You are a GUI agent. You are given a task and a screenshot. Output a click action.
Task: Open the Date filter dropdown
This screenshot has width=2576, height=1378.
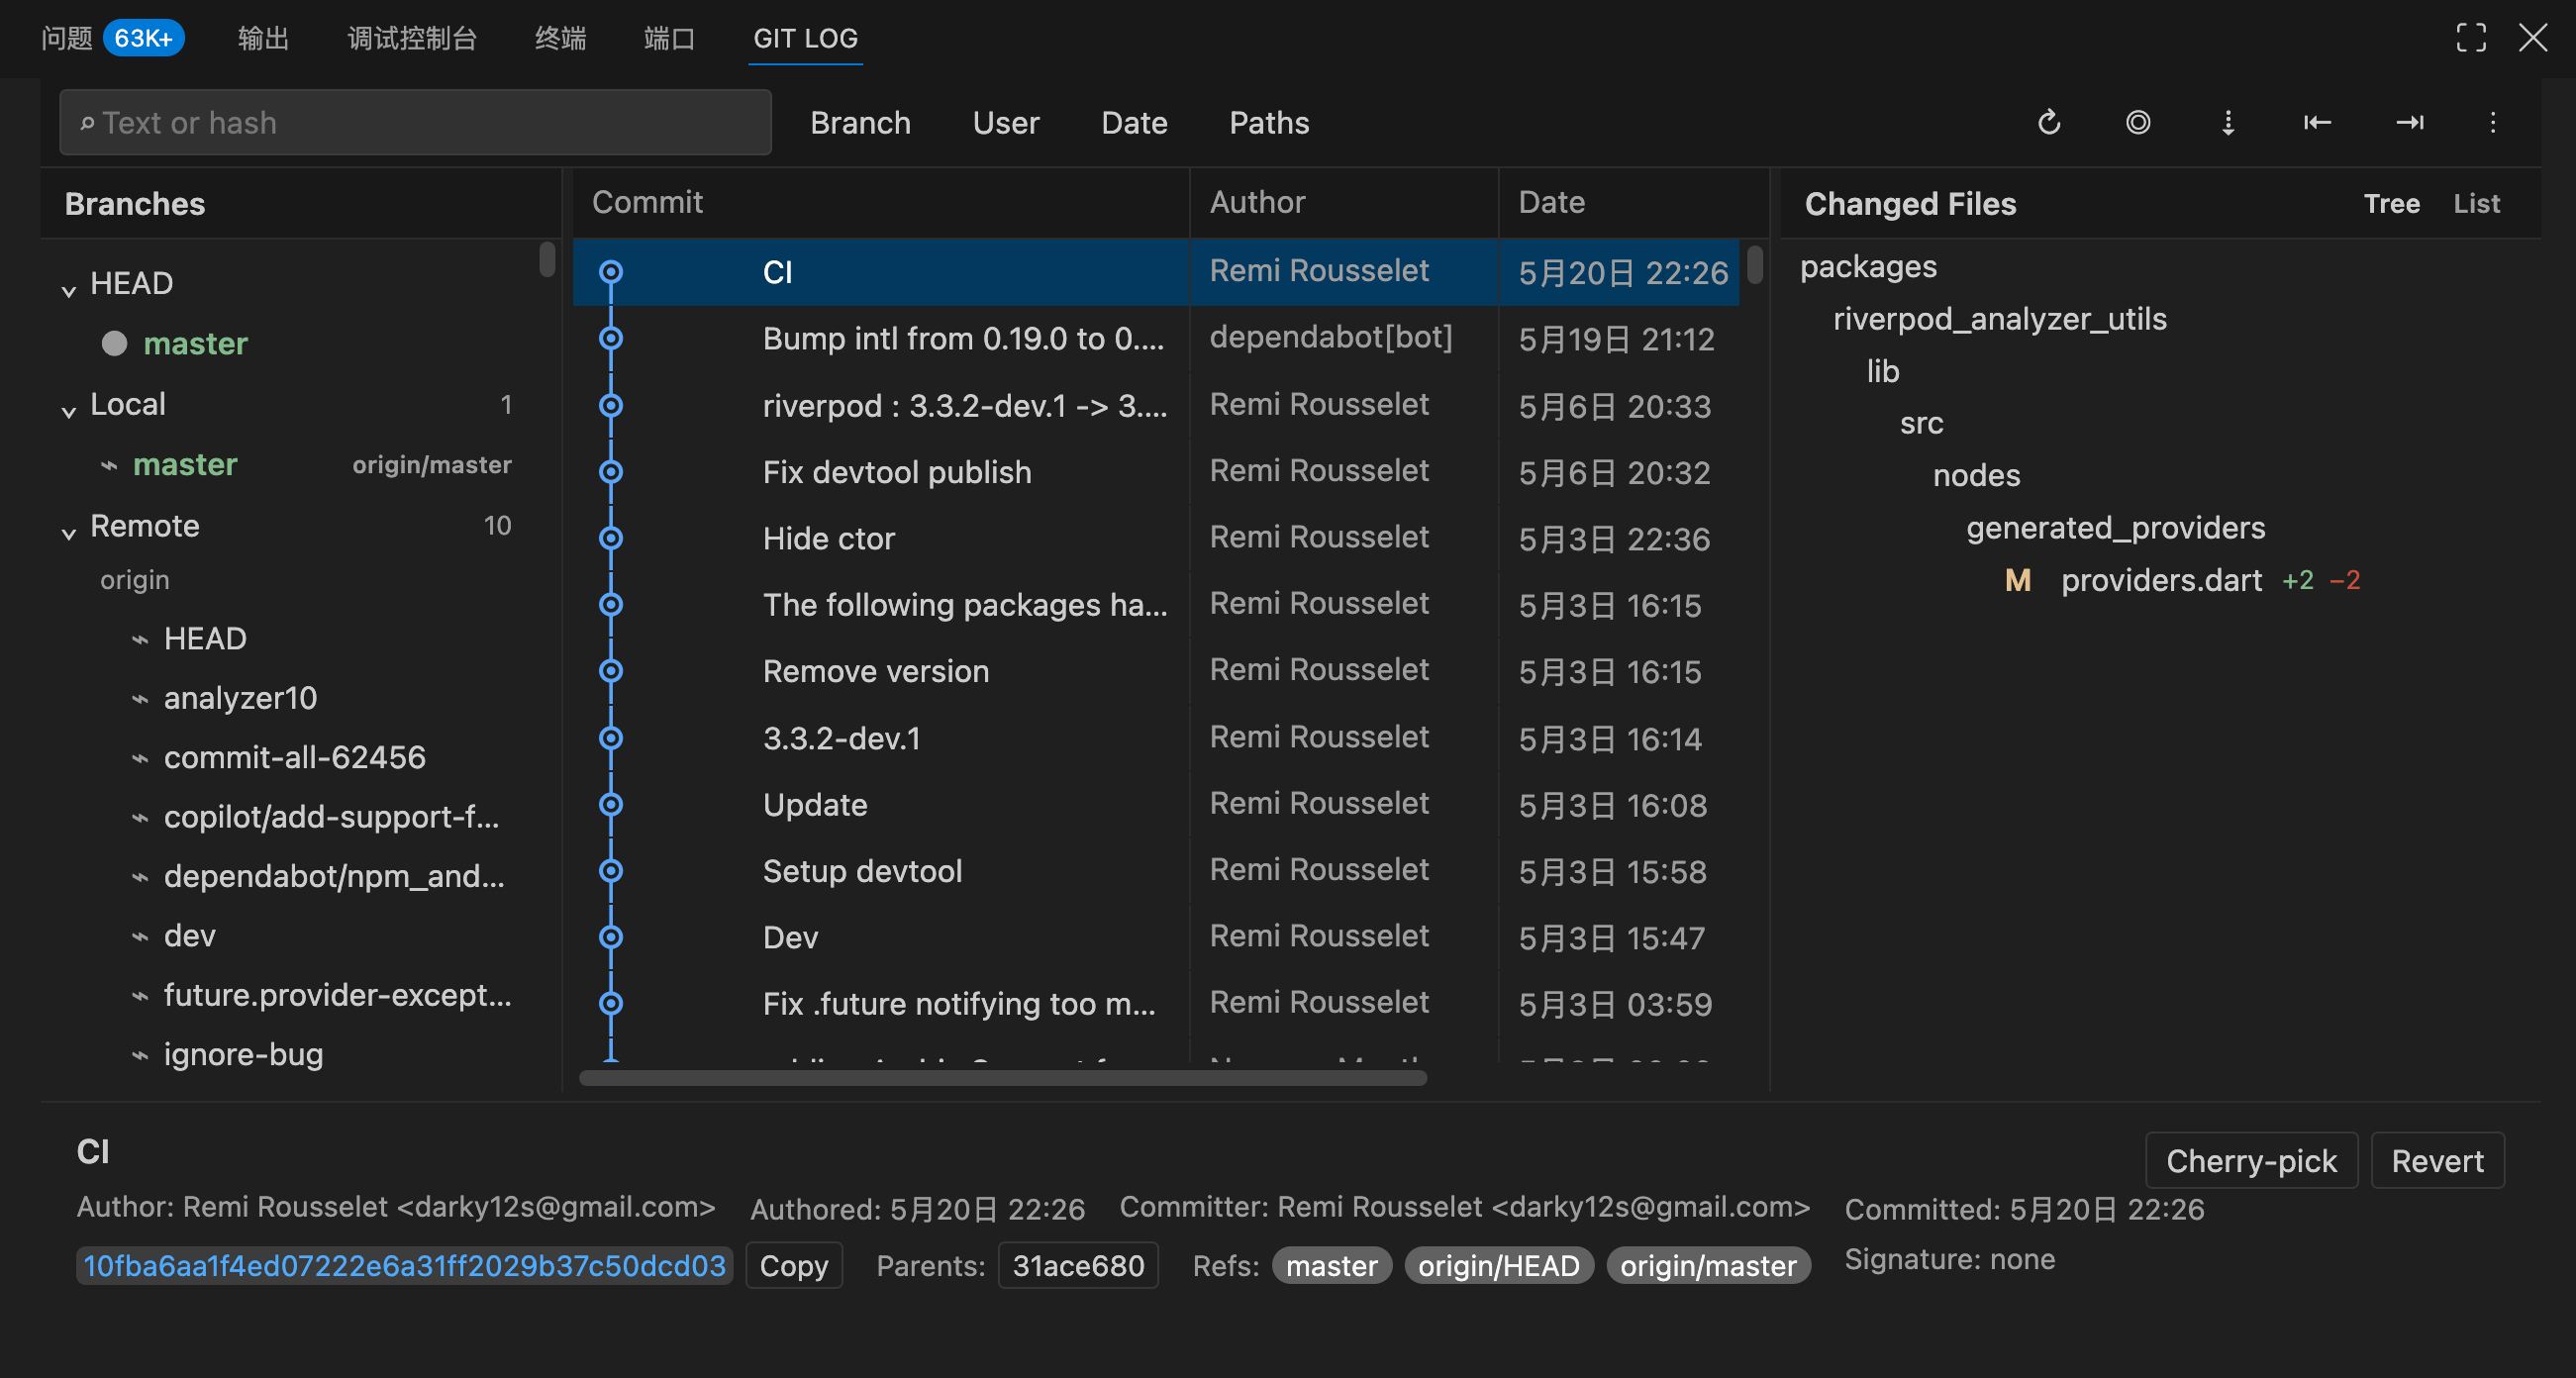pos(1134,122)
